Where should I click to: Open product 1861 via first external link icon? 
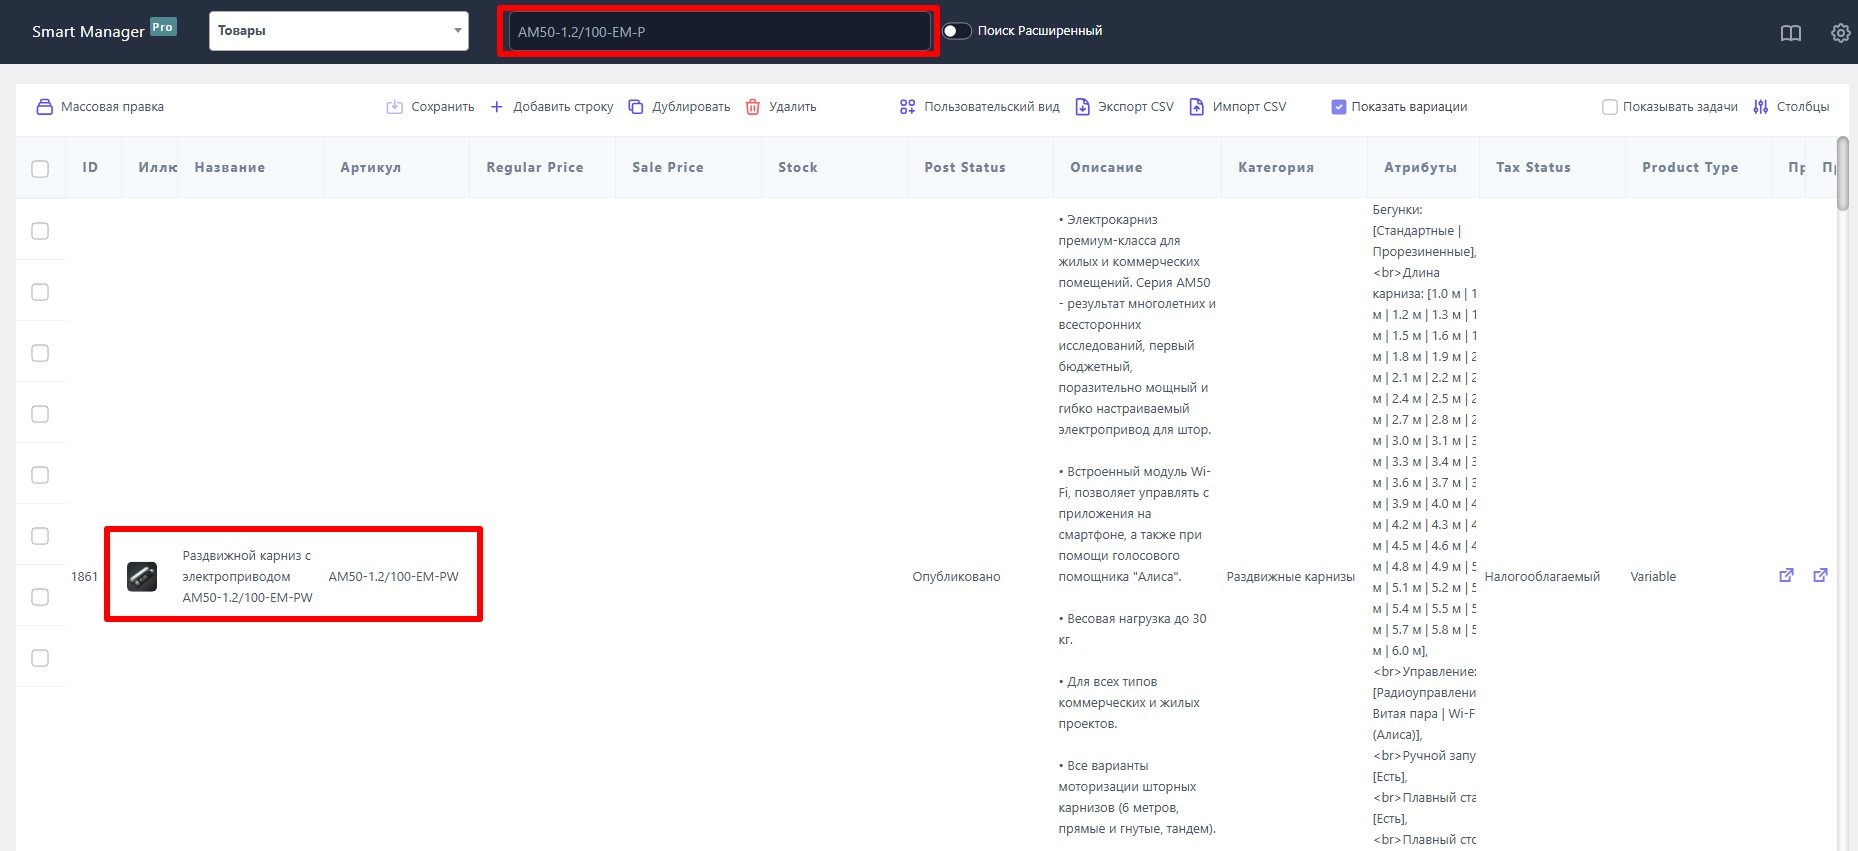(1786, 575)
